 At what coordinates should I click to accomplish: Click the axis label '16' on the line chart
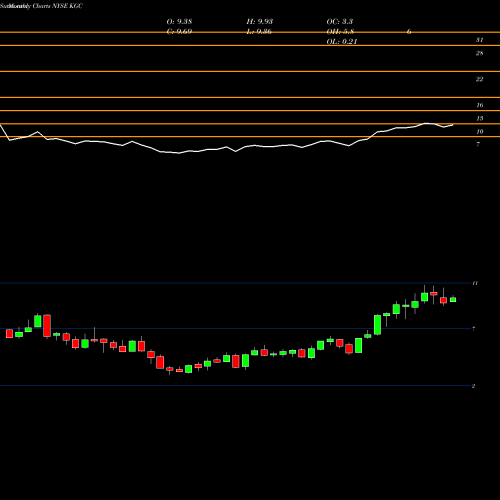(479, 105)
